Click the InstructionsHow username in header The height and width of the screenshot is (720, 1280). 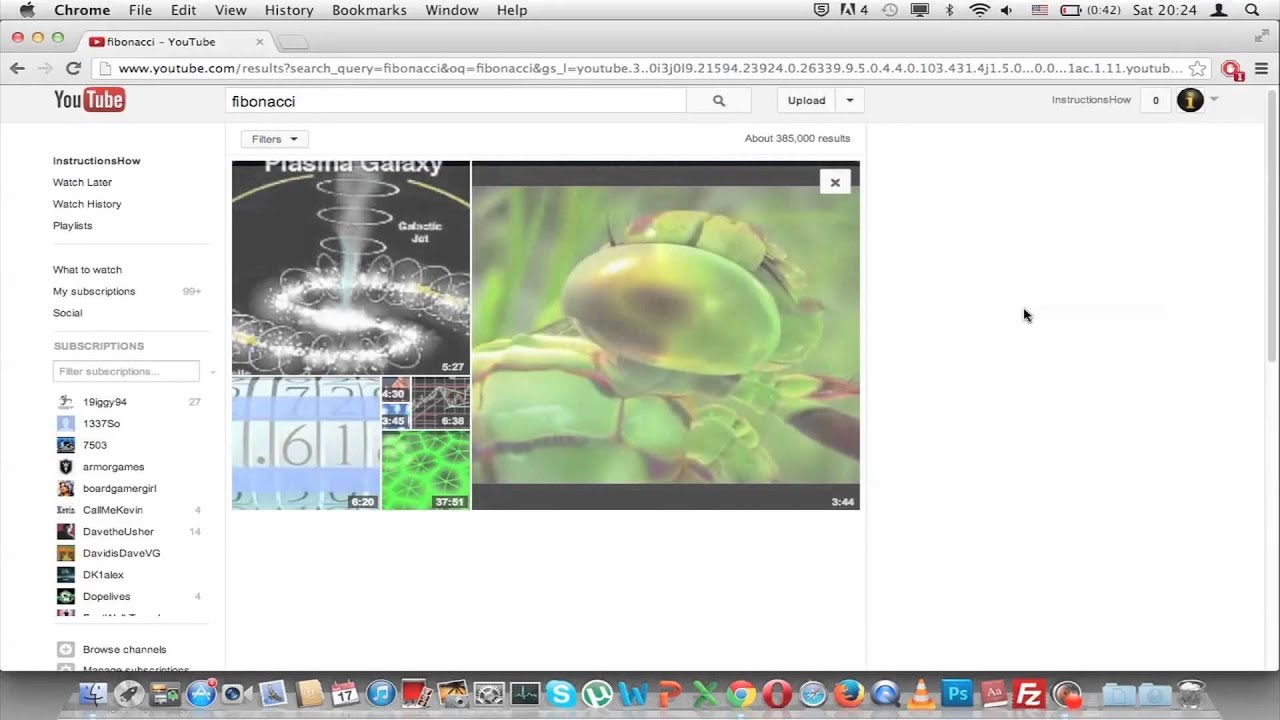[1091, 100]
